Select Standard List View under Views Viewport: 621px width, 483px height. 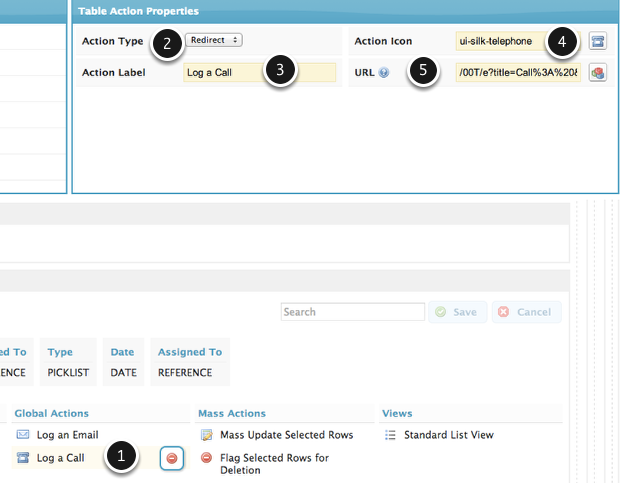(448, 435)
